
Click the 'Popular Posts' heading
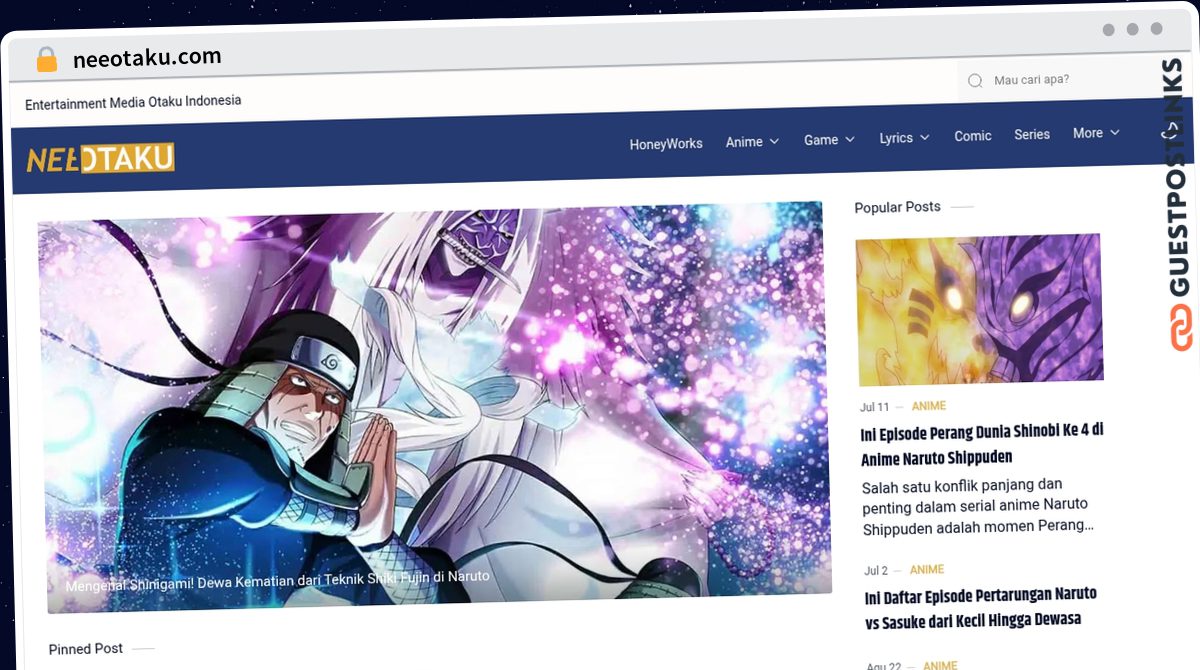(897, 207)
